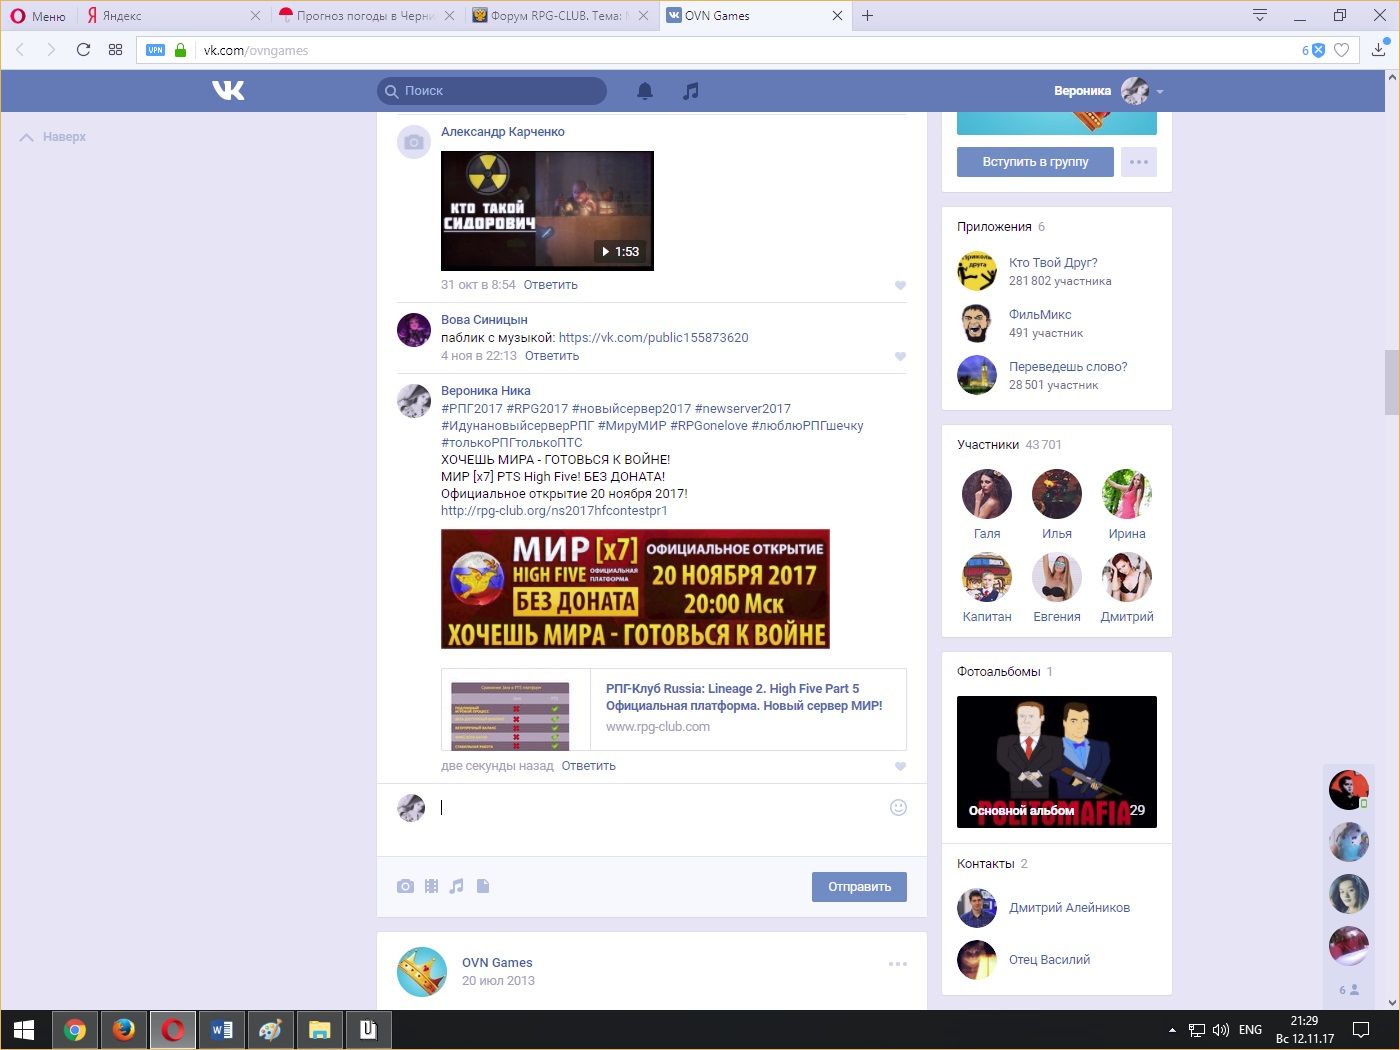The height and width of the screenshot is (1050, 1400).
Task: Open the #newserver2017 hashtag
Action: point(742,409)
